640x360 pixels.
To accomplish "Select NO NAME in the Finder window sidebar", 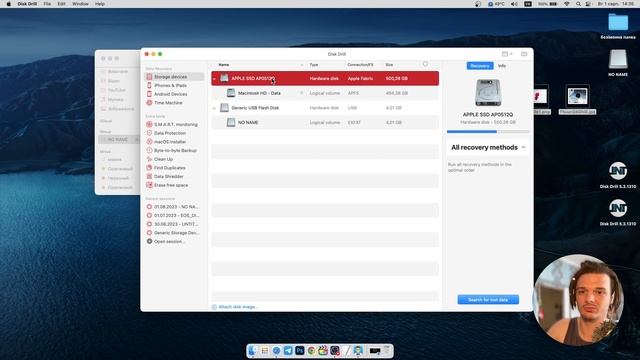I will pyautogui.click(x=118, y=140).
